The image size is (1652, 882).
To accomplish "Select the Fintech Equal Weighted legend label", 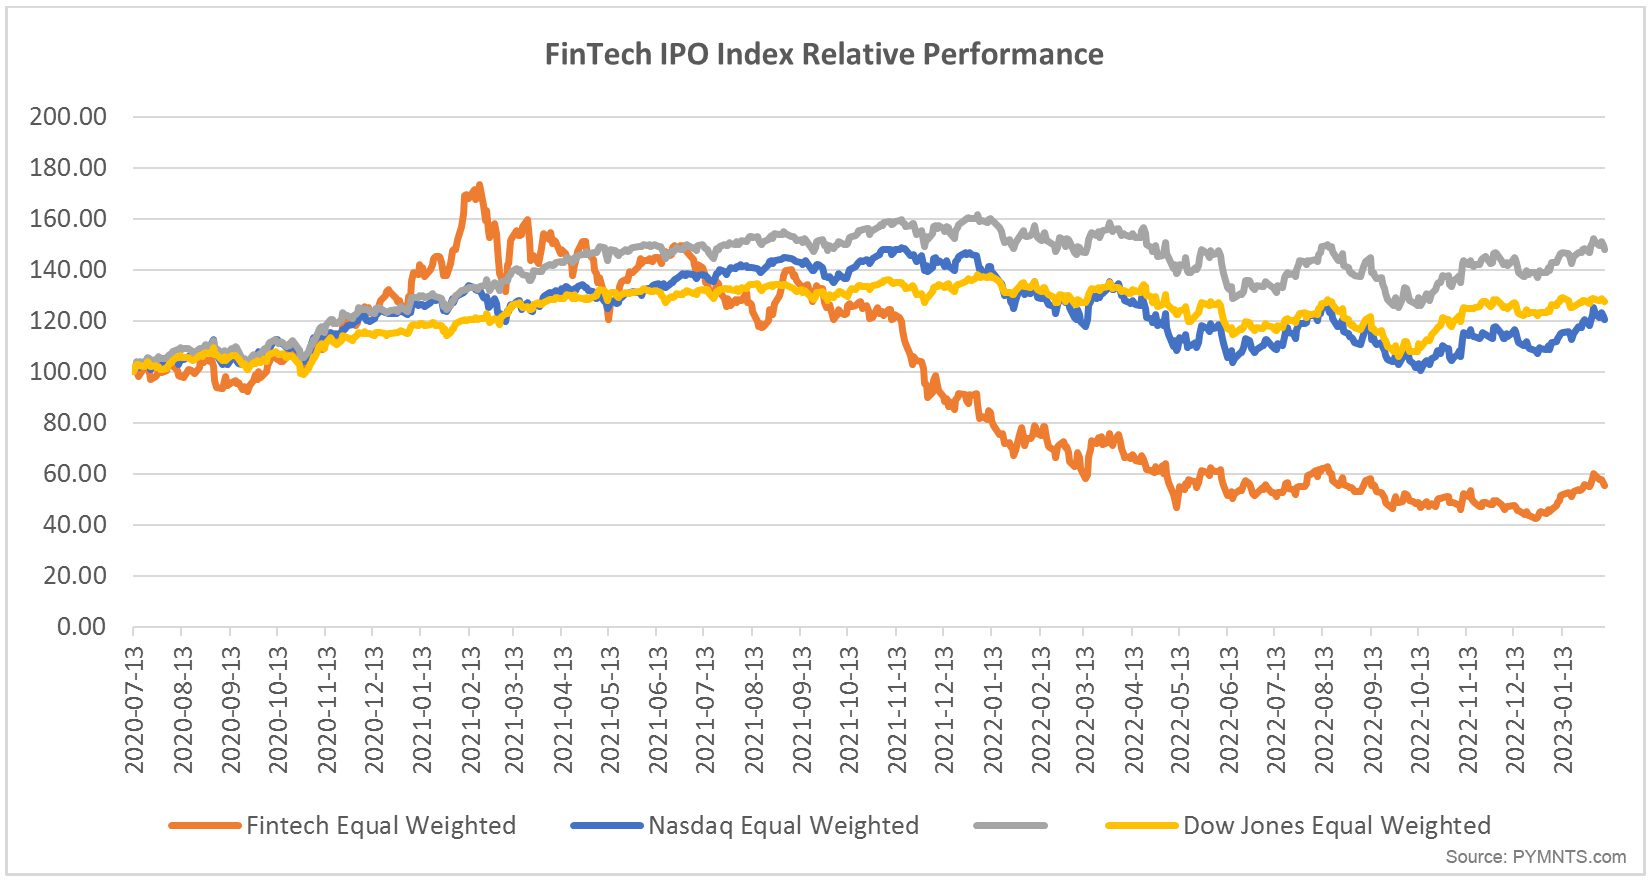I will [381, 826].
